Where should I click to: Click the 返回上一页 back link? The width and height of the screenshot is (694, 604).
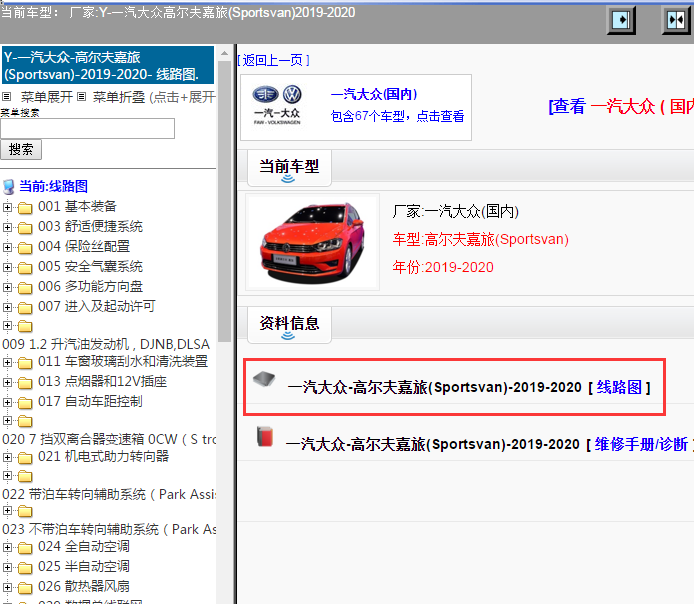click(x=275, y=60)
